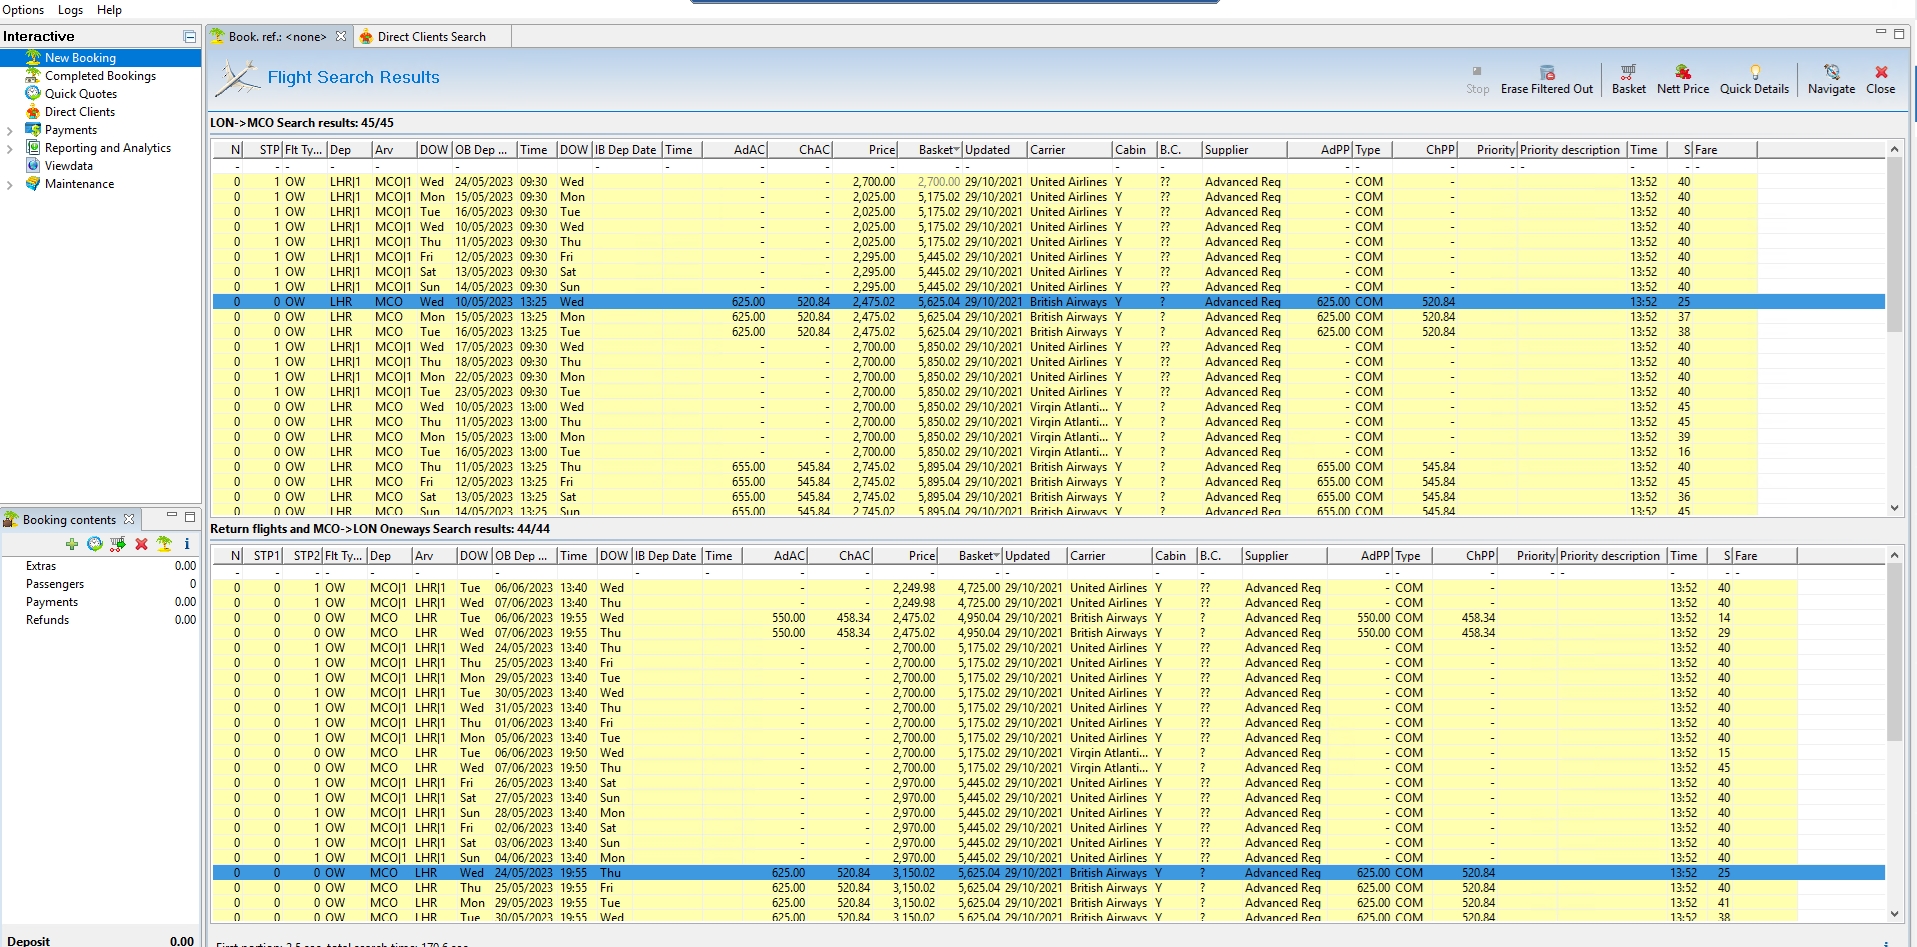Open Completed Bookings in sidebar
Viewport: 1917px width, 947px height.
point(100,76)
